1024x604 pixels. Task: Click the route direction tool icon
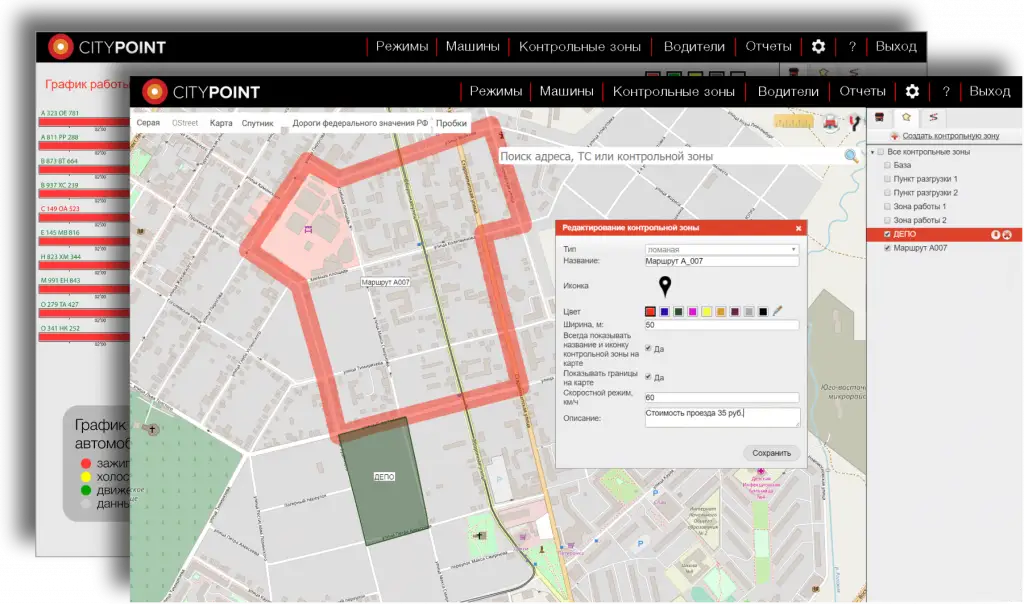[855, 123]
